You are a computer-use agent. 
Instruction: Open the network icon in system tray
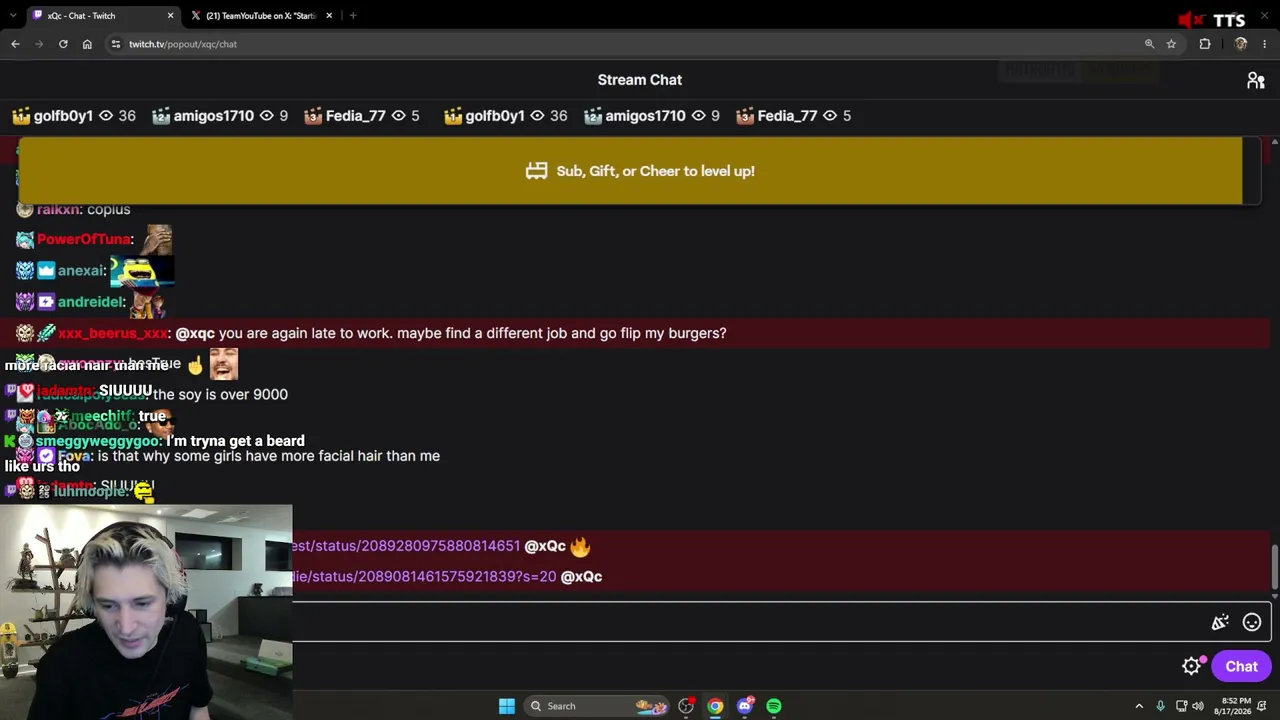tap(1182, 706)
